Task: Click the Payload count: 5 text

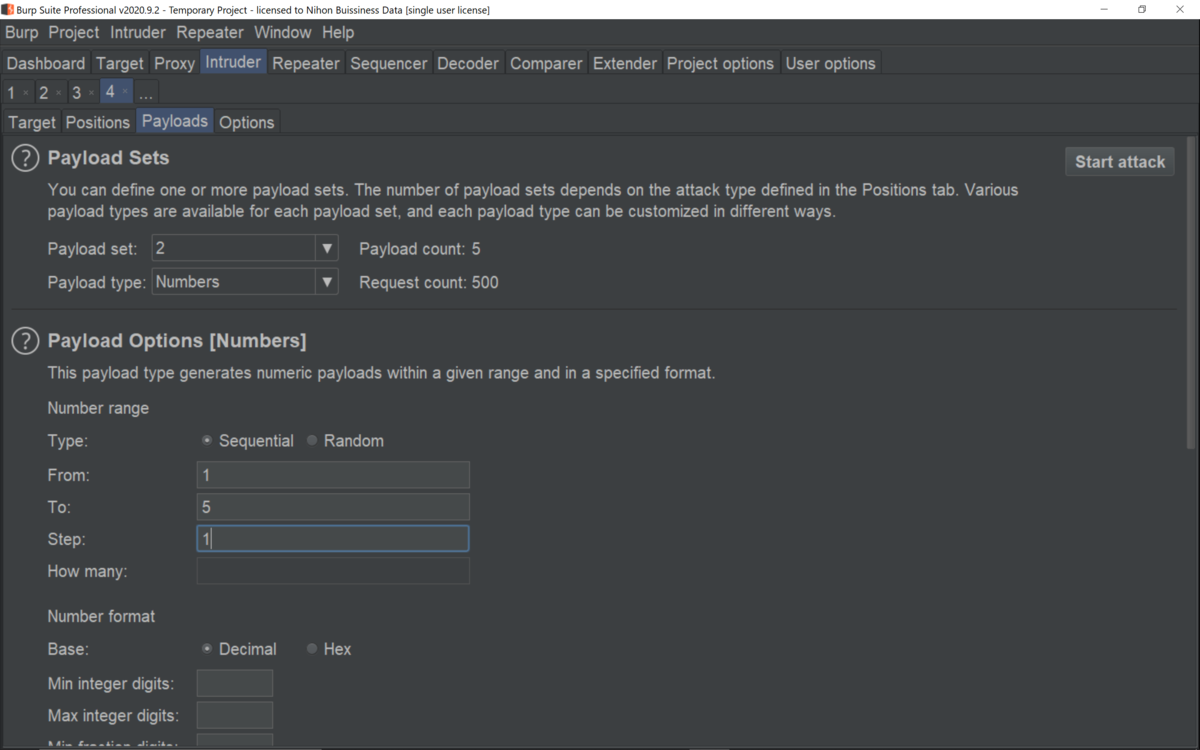Action: [x=420, y=249]
